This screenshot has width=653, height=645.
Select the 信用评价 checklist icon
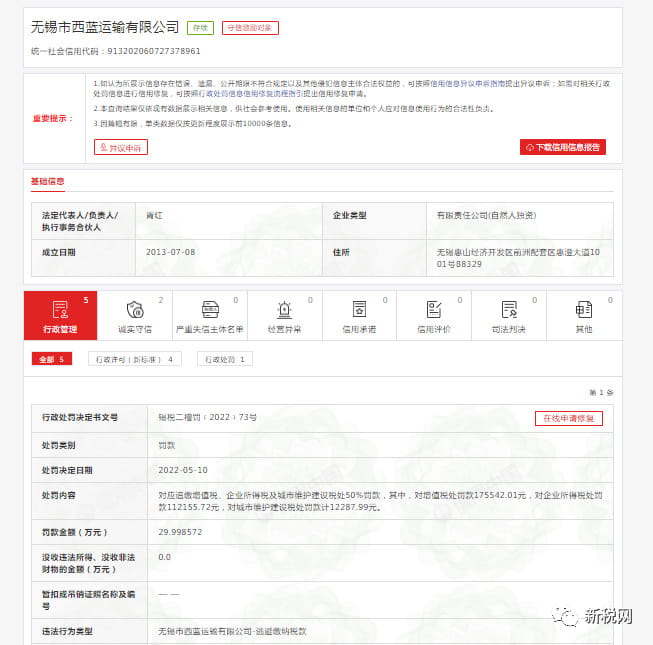click(x=434, y=310)
